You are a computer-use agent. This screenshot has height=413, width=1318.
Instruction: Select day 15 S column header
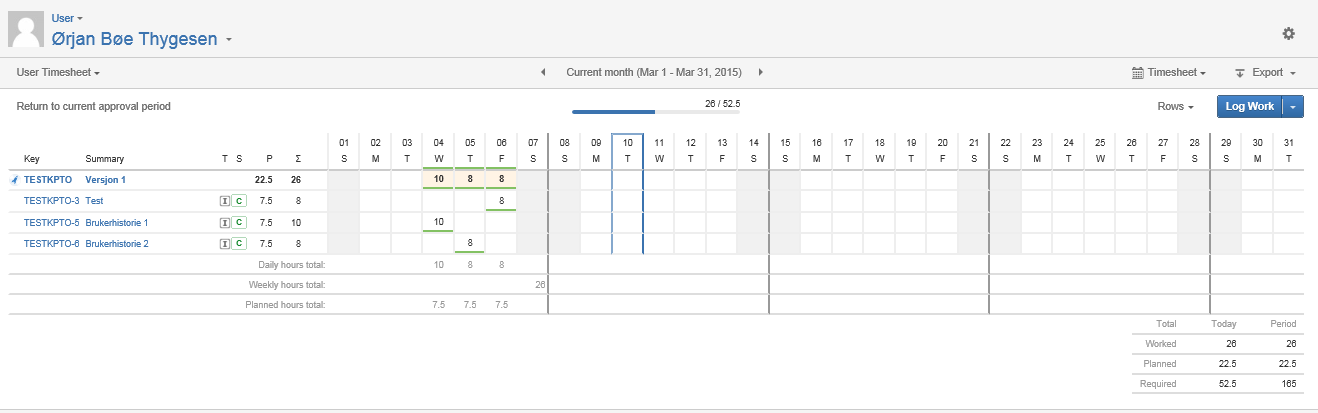pos(785,151)
